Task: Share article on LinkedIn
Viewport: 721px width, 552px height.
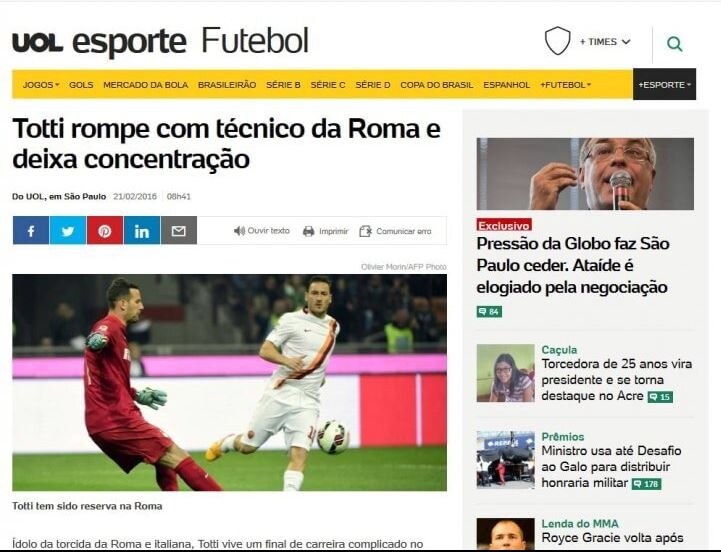Action: tap(142, 230)
